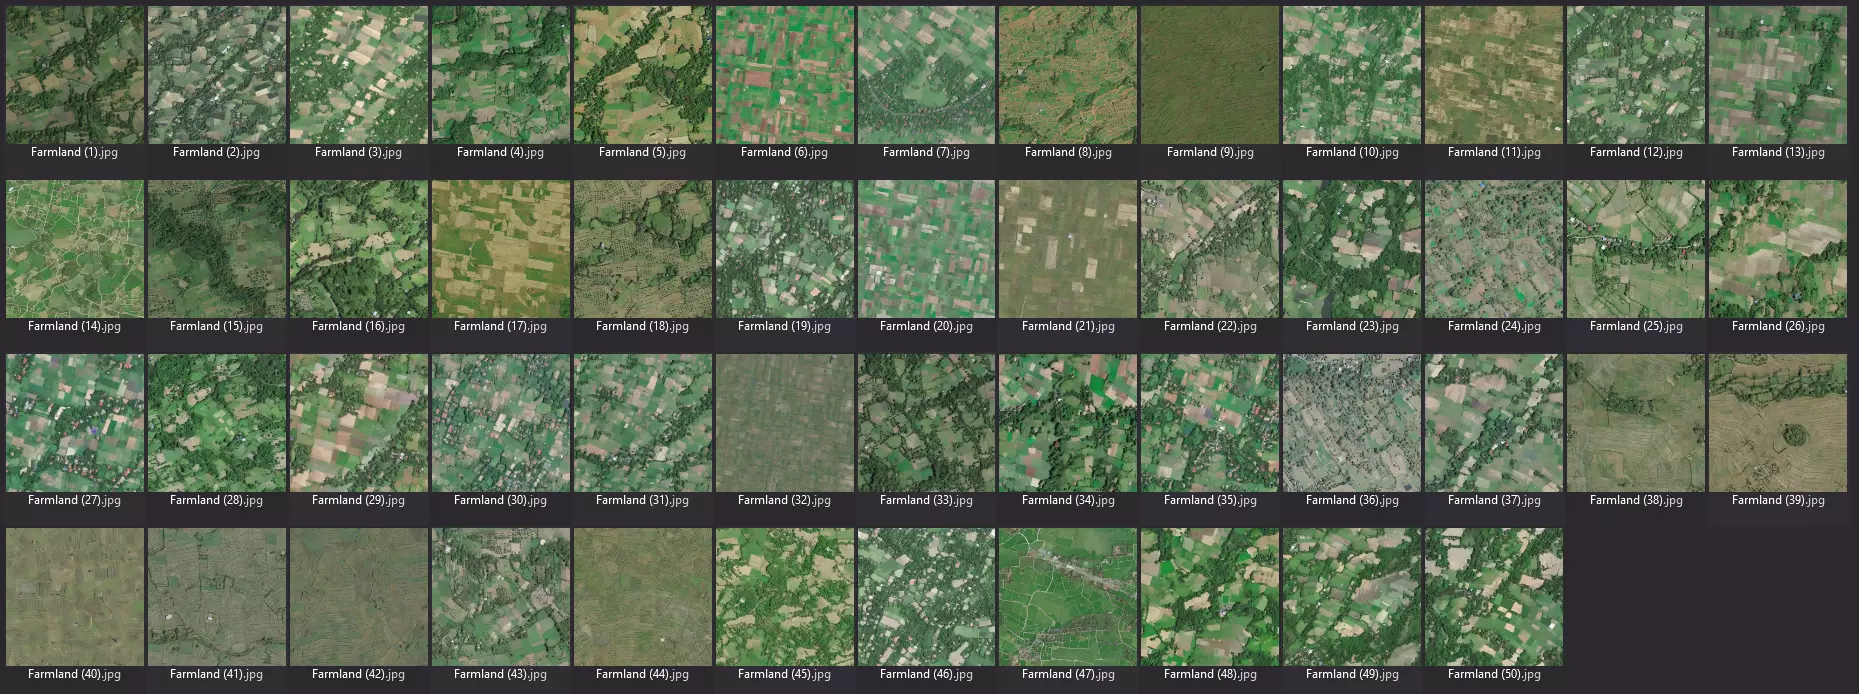The image size is (1859, 694).
Task: Select Farmland (37).jpg image thumbnail
Action: point(1494,423)
